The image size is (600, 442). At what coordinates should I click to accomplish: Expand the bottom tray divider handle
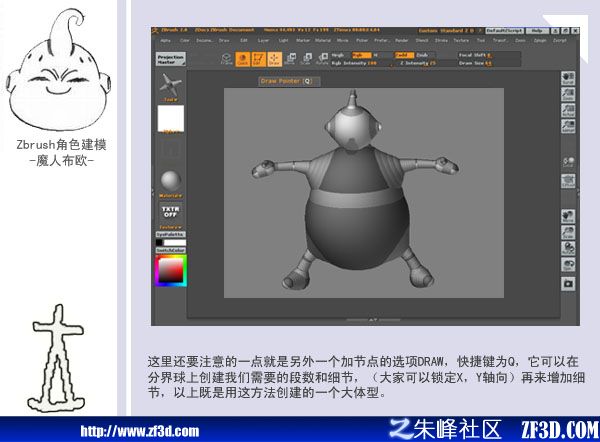373,319
